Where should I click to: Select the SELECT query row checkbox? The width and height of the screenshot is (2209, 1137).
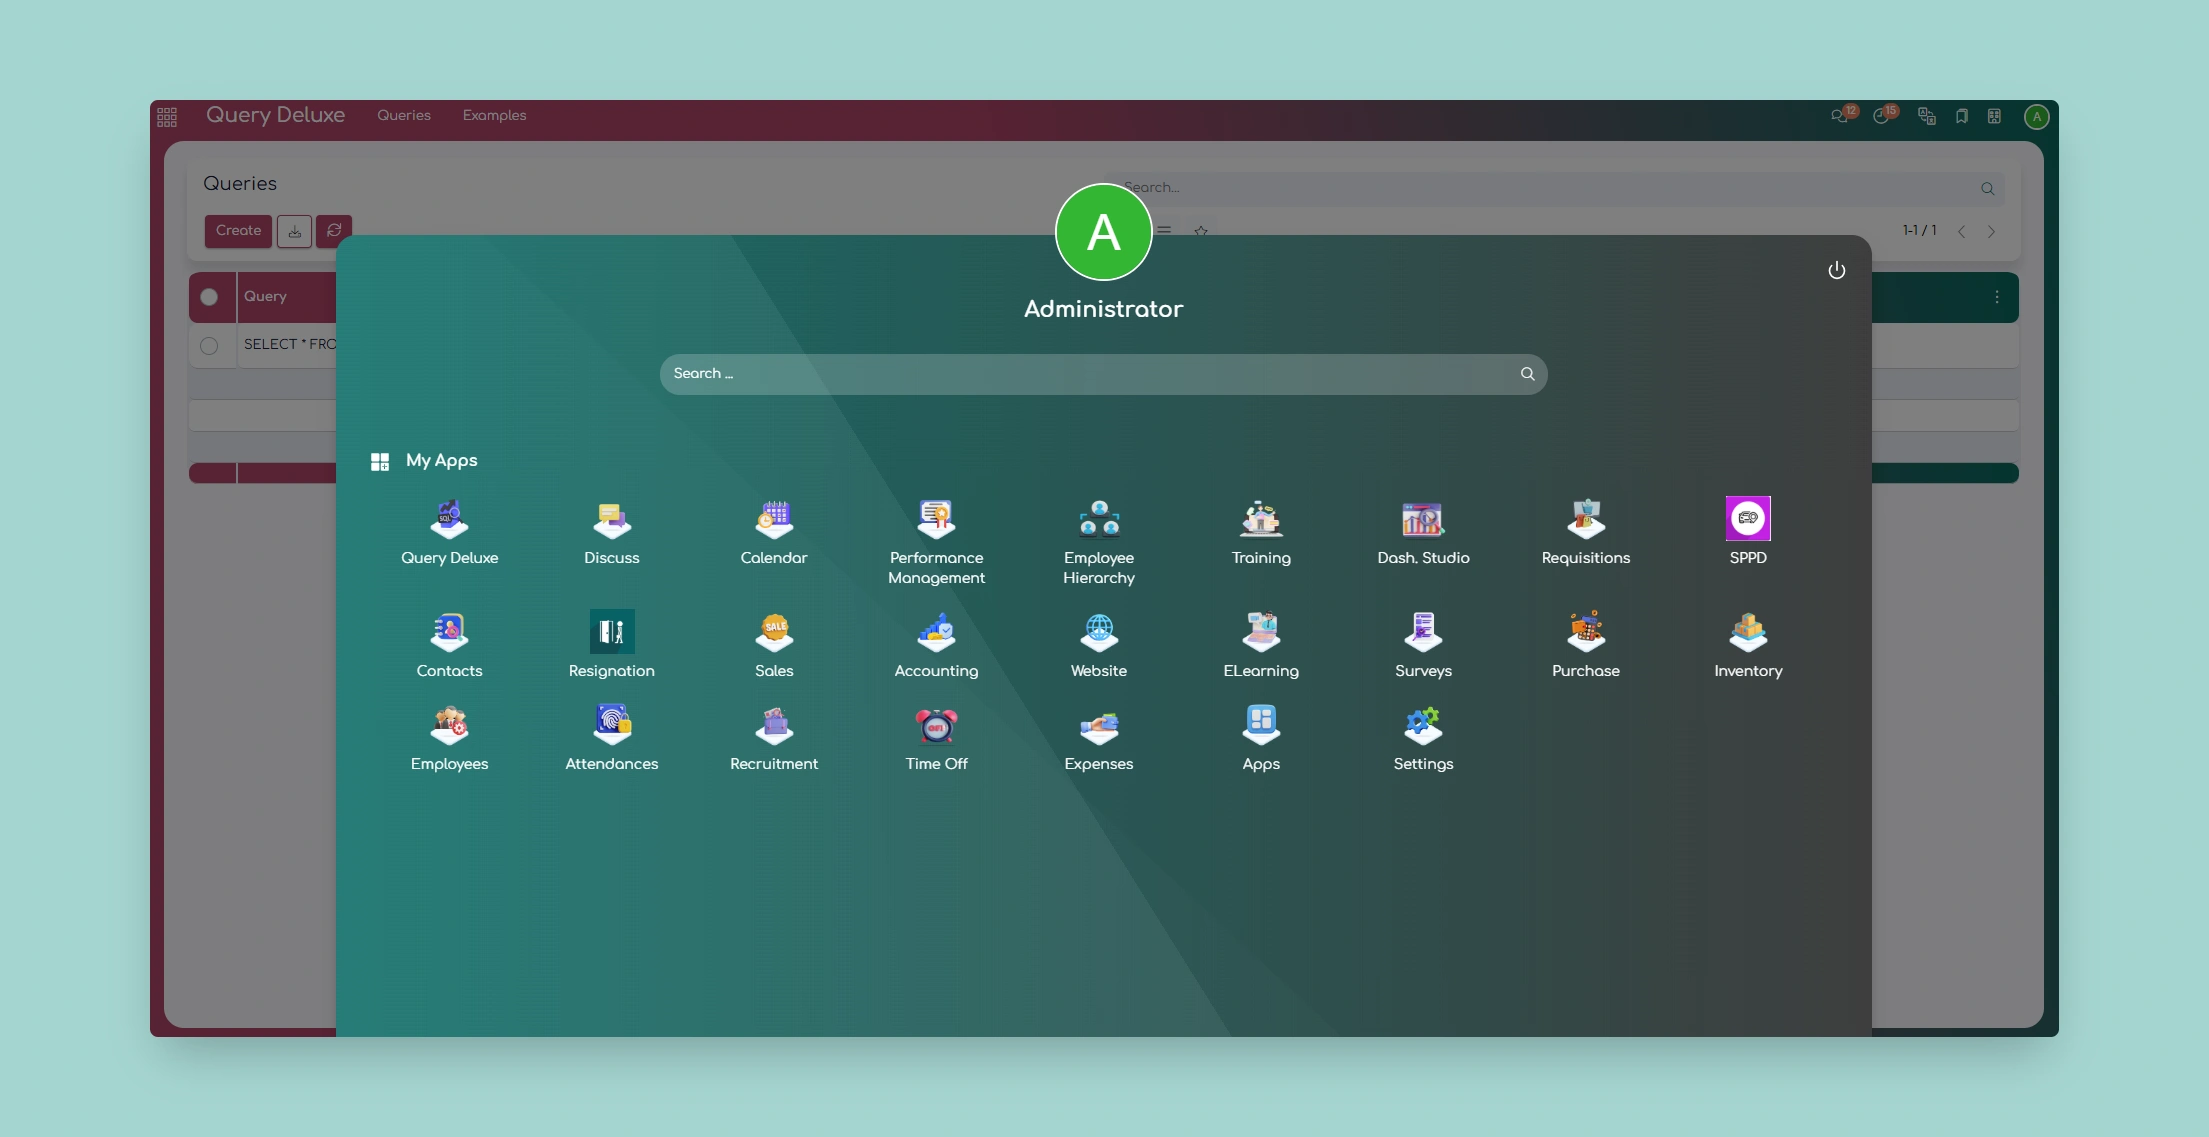[209, 345]
